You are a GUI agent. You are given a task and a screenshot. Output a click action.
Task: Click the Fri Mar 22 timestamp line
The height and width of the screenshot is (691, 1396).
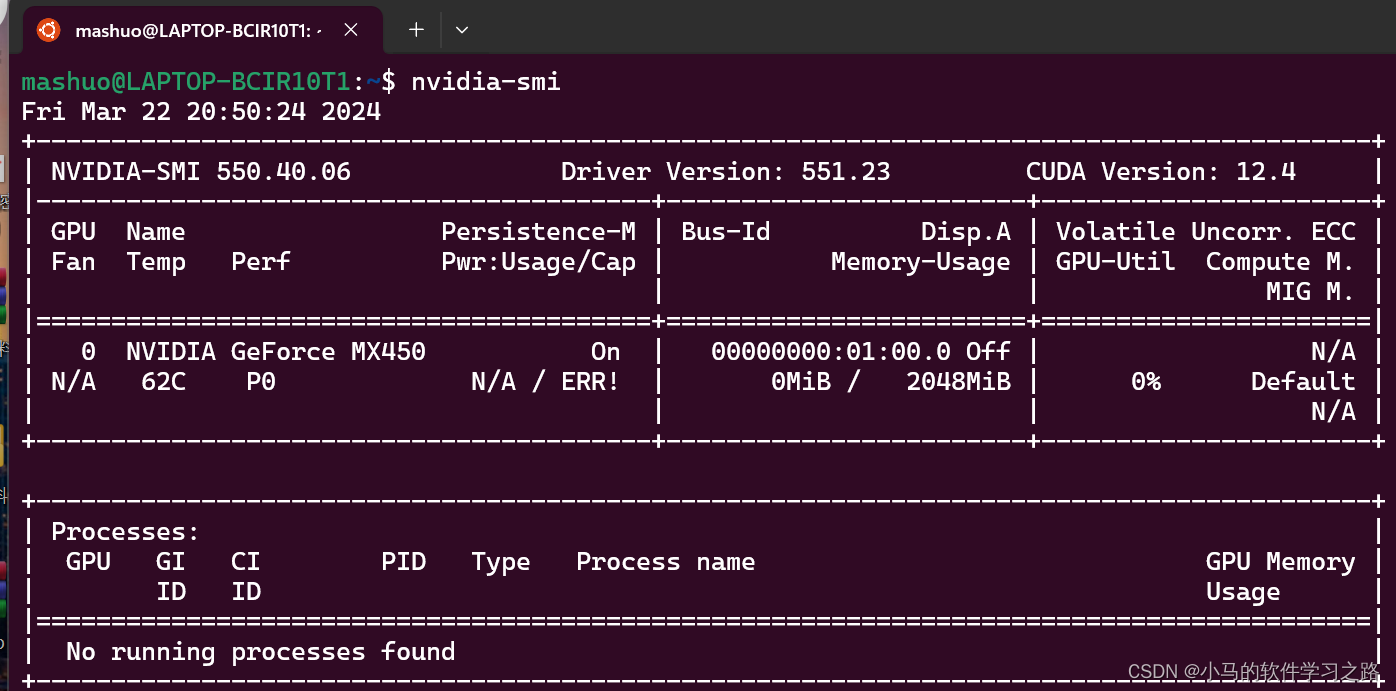point(200,111)
